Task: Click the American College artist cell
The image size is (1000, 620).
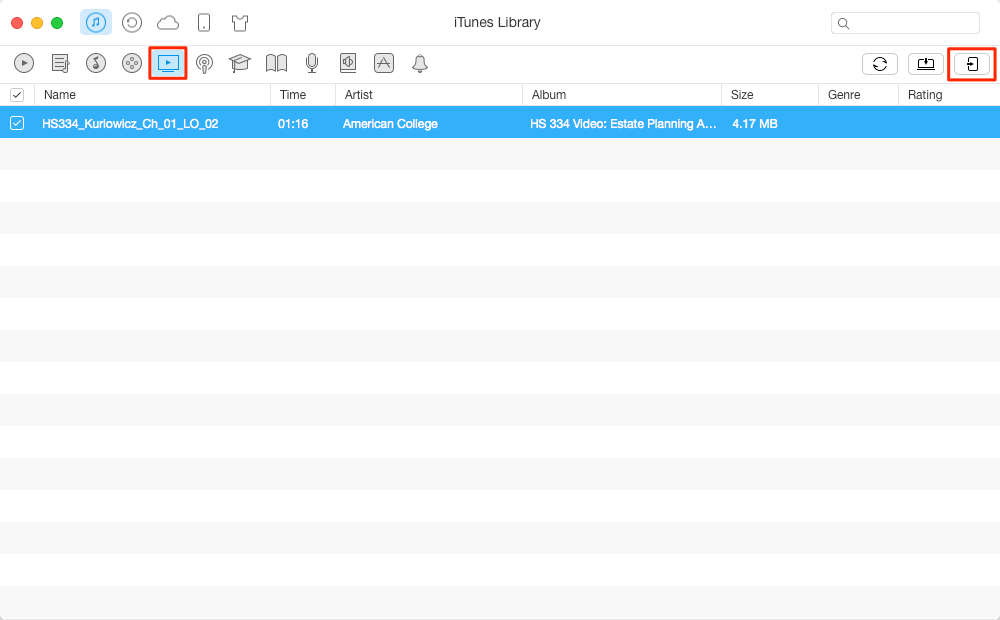Action: tap(390, 124)
